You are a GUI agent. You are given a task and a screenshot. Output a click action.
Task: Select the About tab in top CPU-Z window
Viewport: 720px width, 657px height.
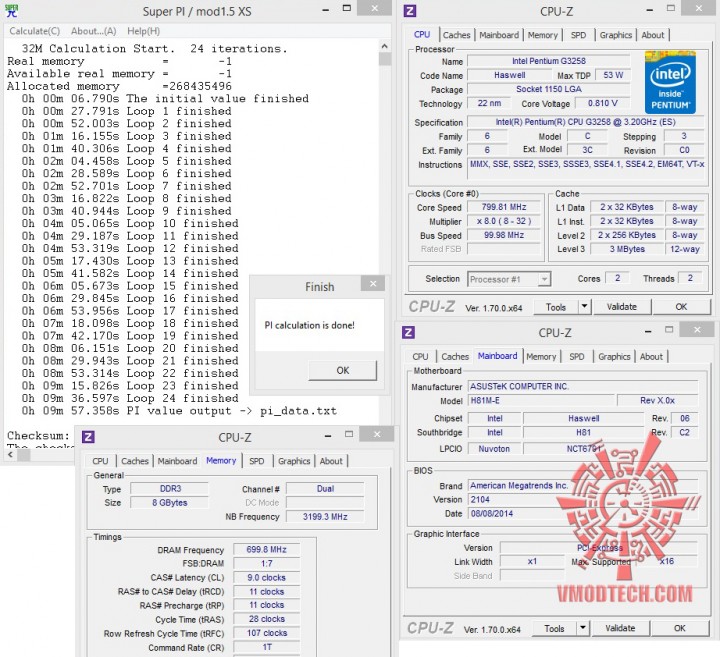[x=652, y=35]
